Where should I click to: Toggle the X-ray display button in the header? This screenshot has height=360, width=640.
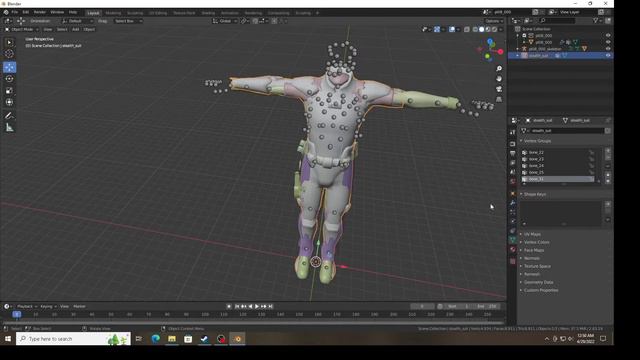(467, 29)
